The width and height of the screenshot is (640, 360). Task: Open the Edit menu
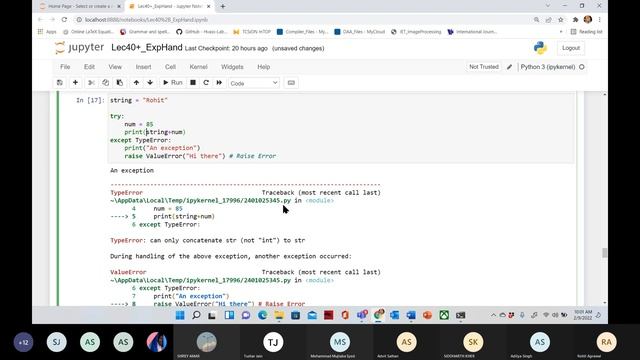click(x=89, y=67)
